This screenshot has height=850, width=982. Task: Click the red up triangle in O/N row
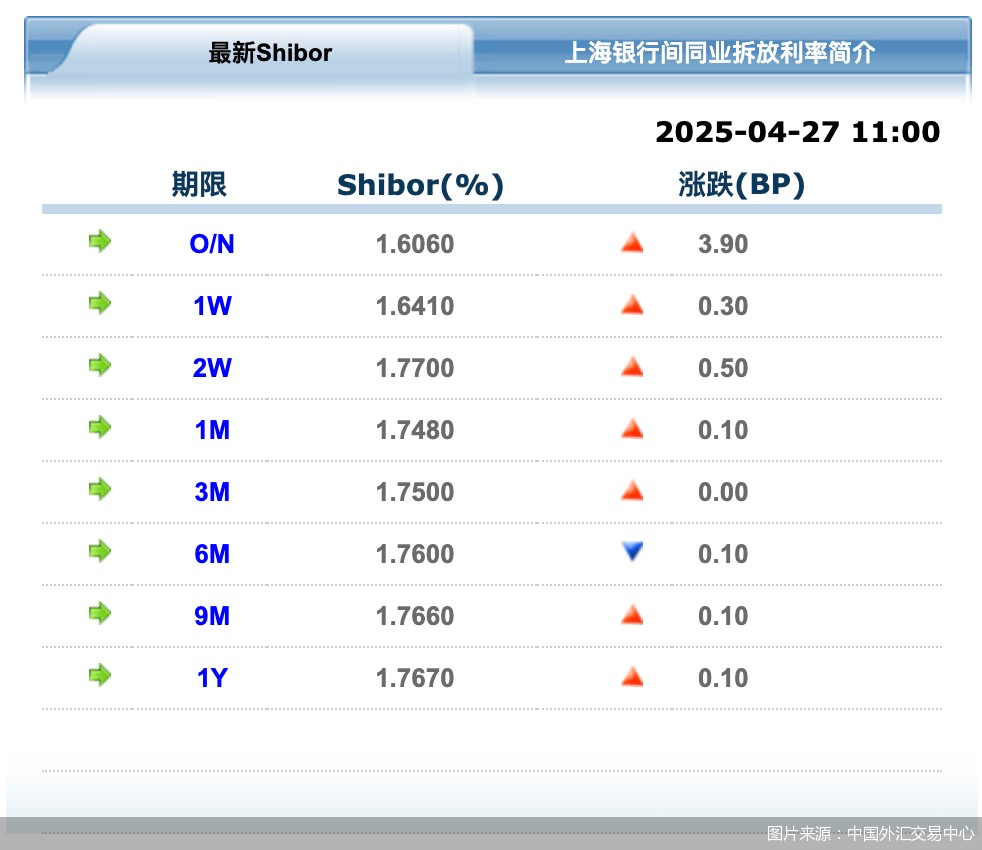(632, 242)
